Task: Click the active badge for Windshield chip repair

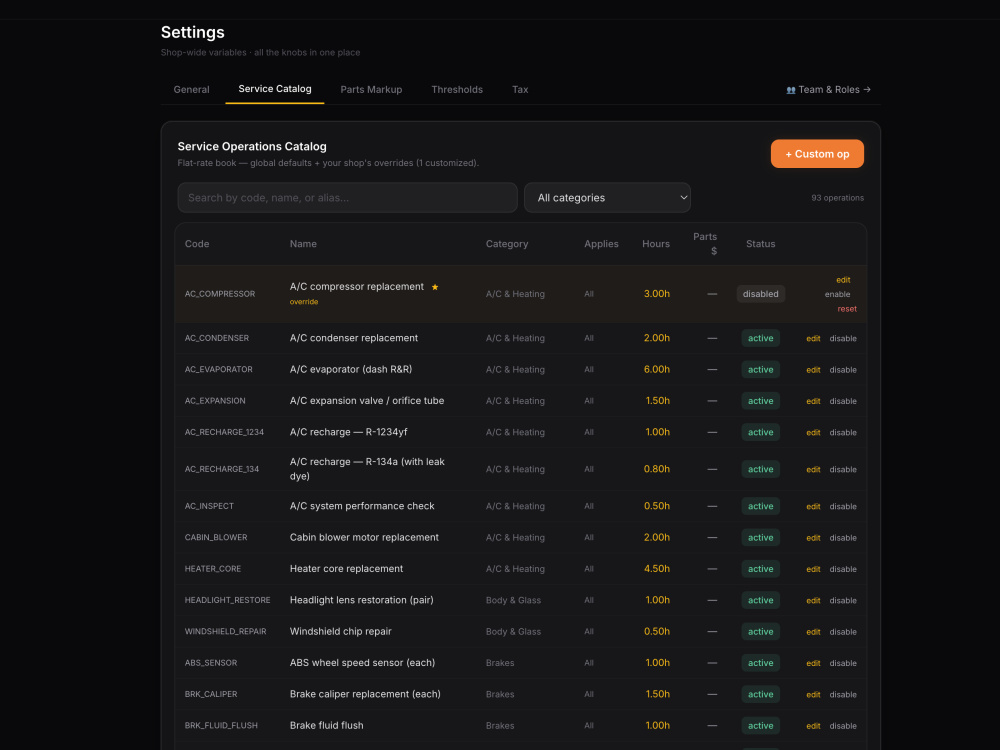Action: tap(760, 631)
